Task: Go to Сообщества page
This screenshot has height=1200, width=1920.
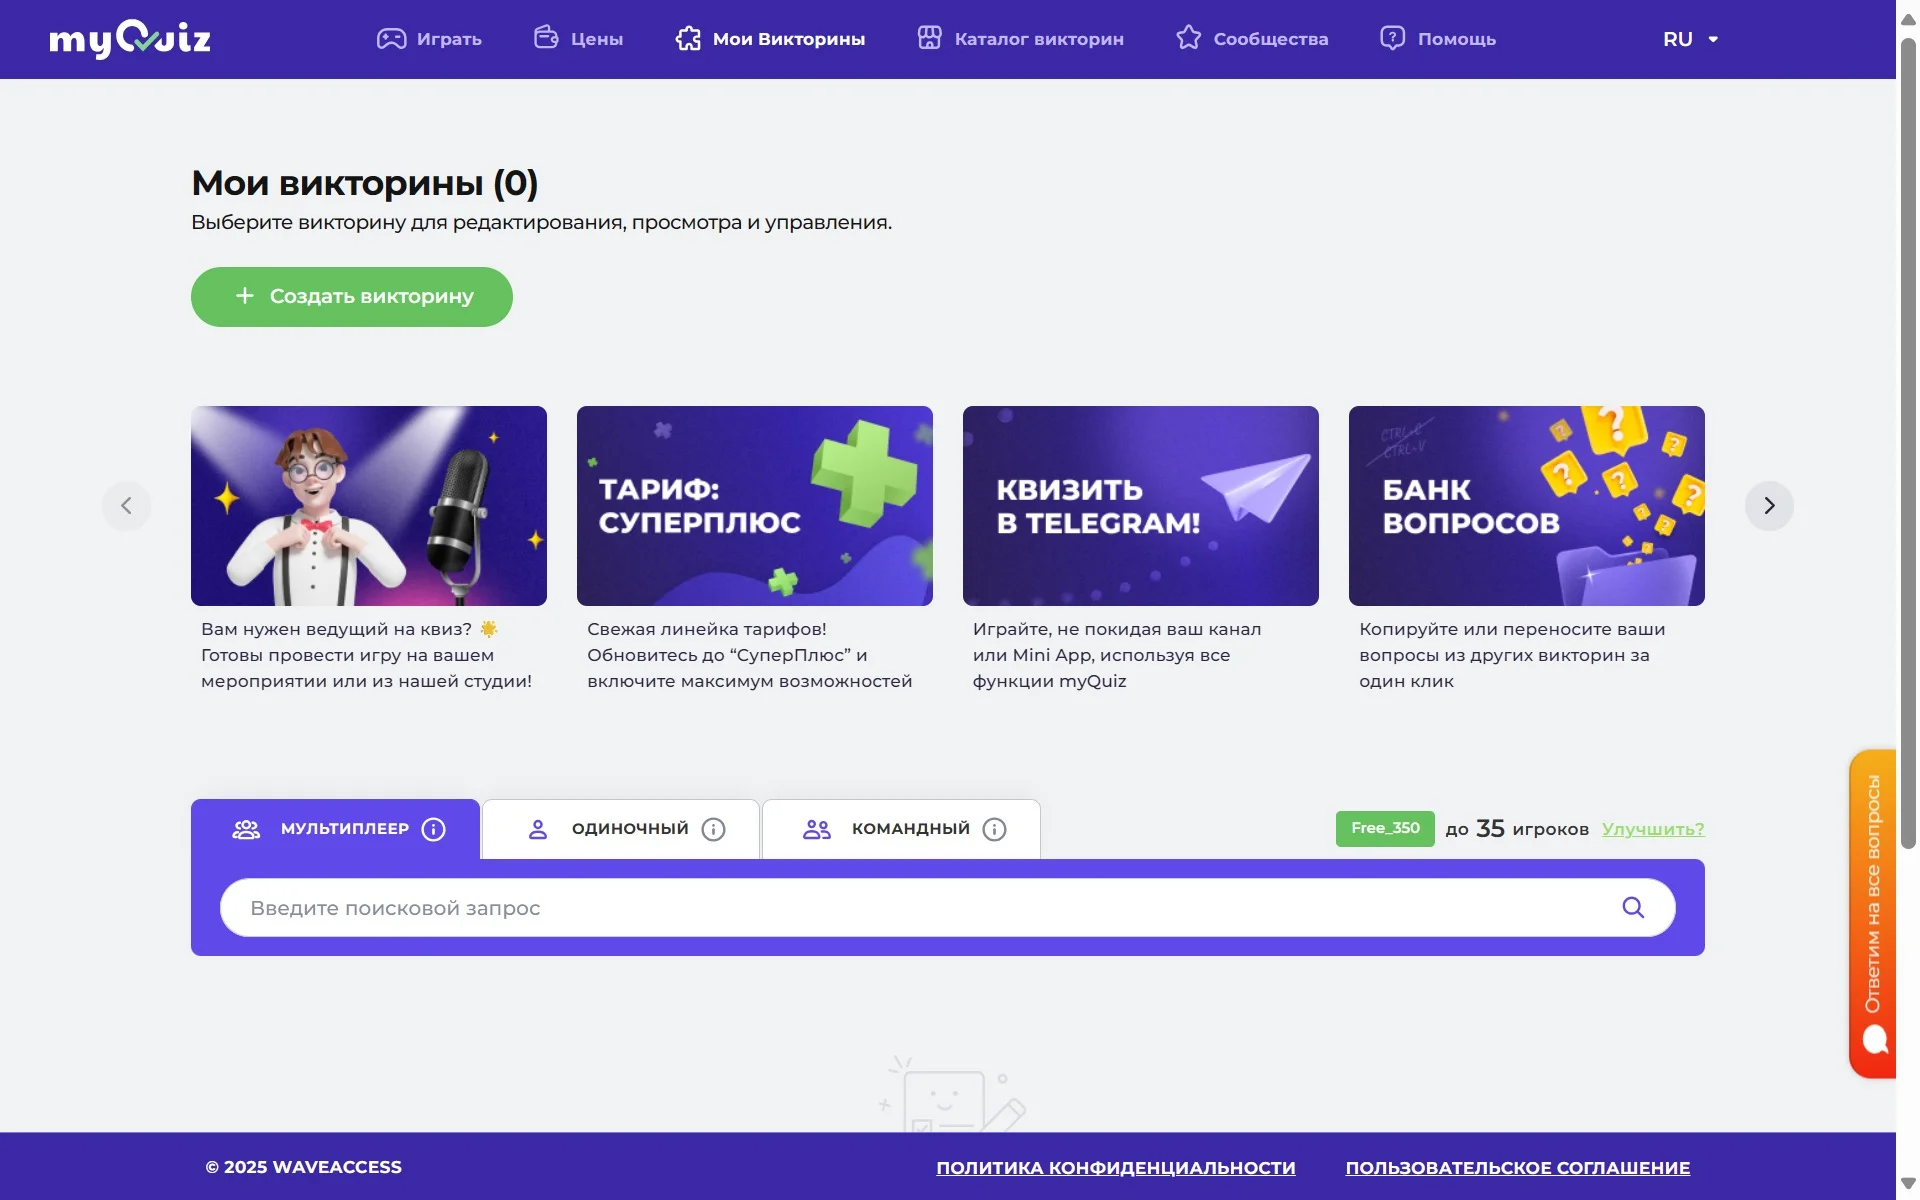Action: (1252, 39)
